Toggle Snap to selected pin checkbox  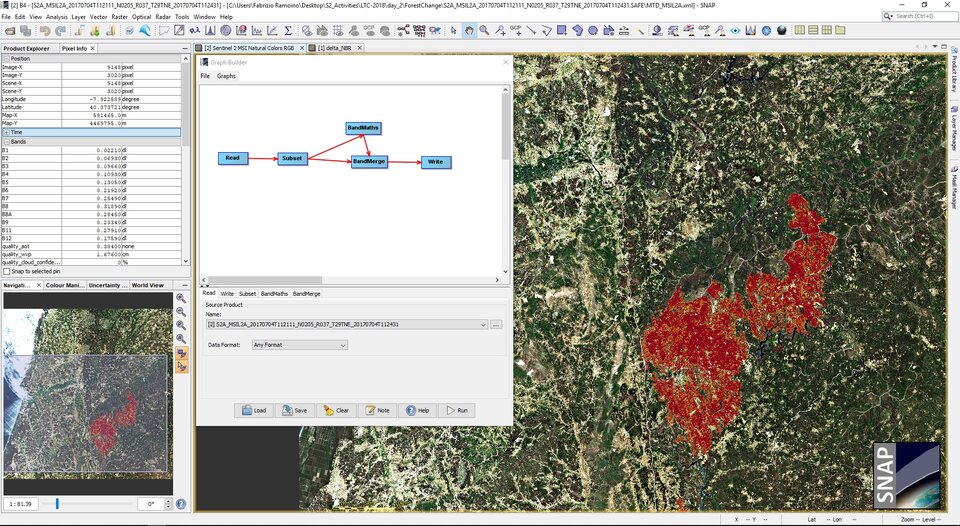tap(7, 271)
